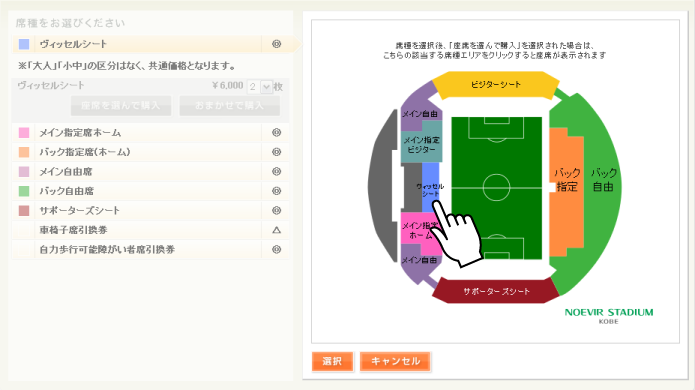Click availability circle icon for サポーターズシート

277,211
